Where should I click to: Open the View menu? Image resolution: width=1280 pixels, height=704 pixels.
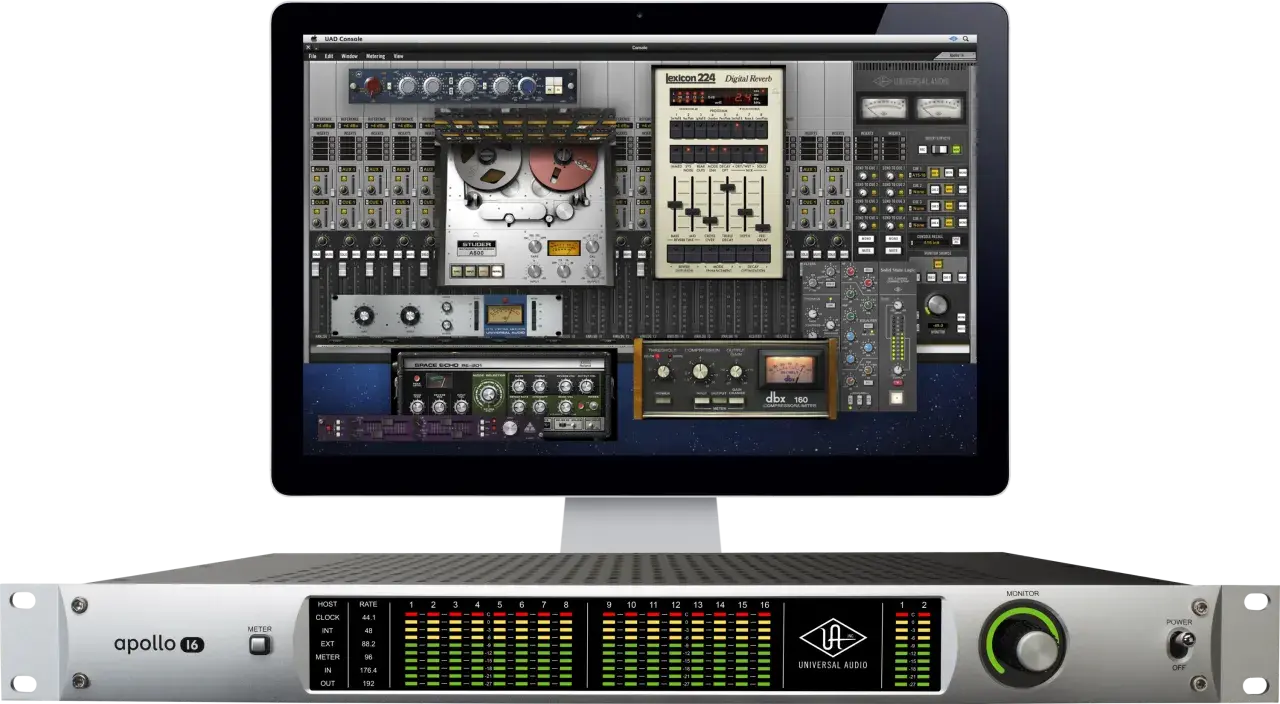point(399,56)
